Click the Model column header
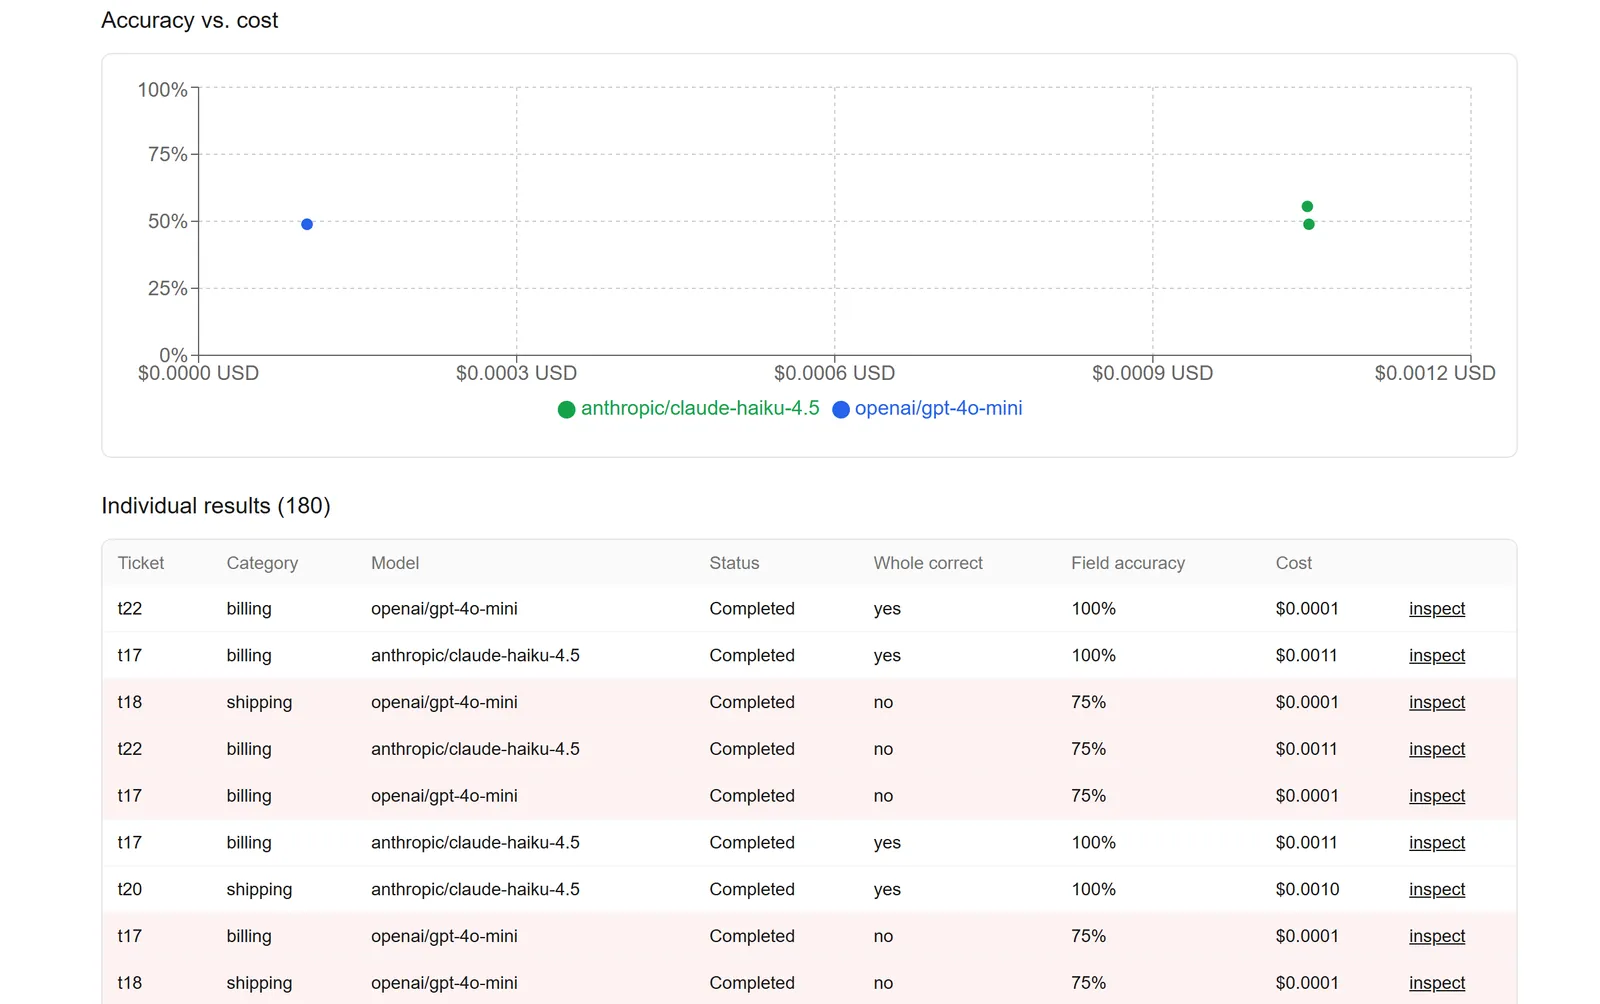The image size is (1600, 1004). pyautogui.click(x=395, y=563)
